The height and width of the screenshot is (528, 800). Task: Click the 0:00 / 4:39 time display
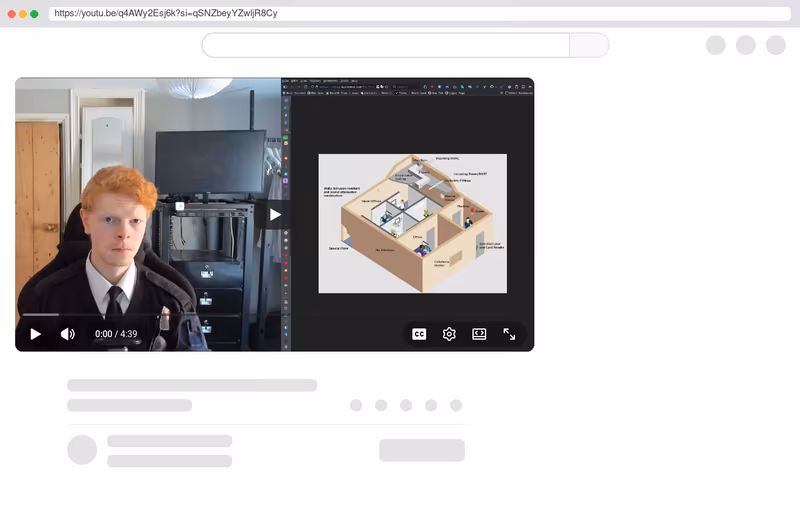pos(116,334)
